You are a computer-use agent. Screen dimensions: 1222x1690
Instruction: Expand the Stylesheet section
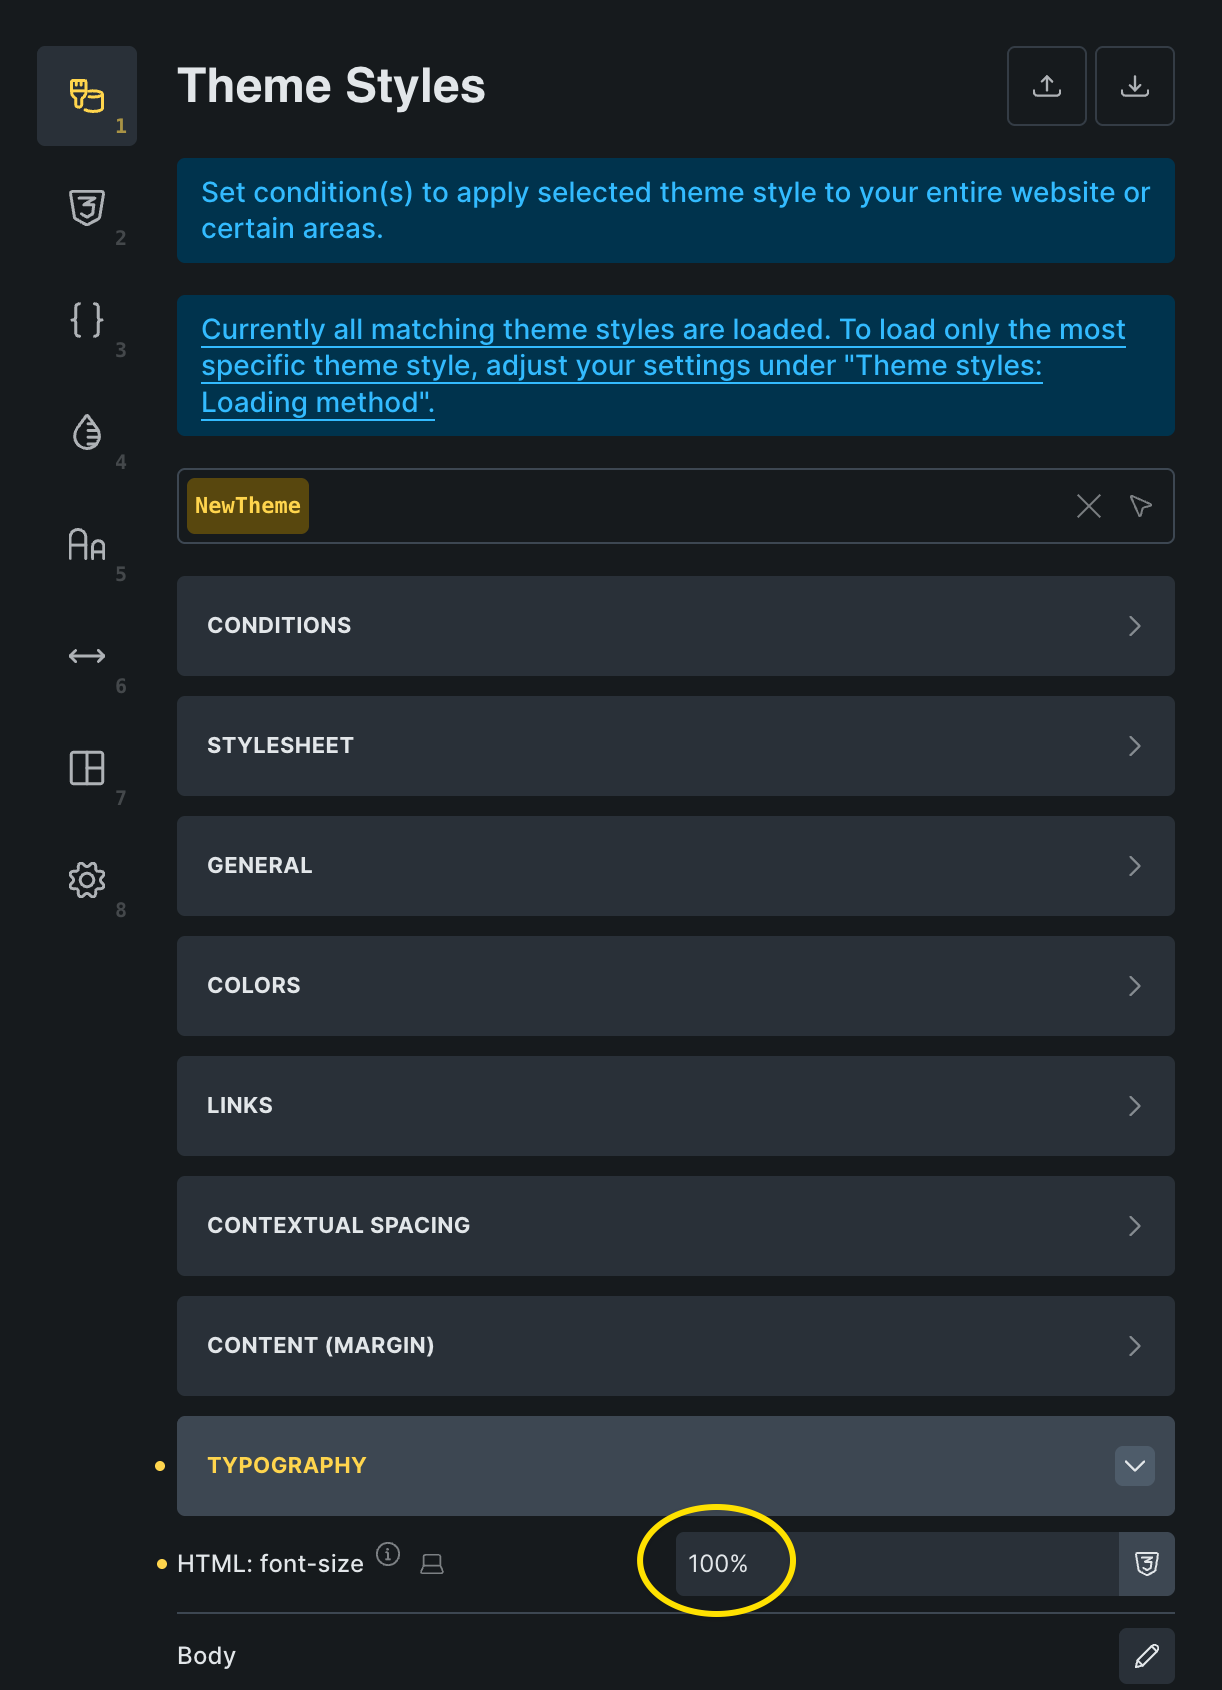click(675, 746)
